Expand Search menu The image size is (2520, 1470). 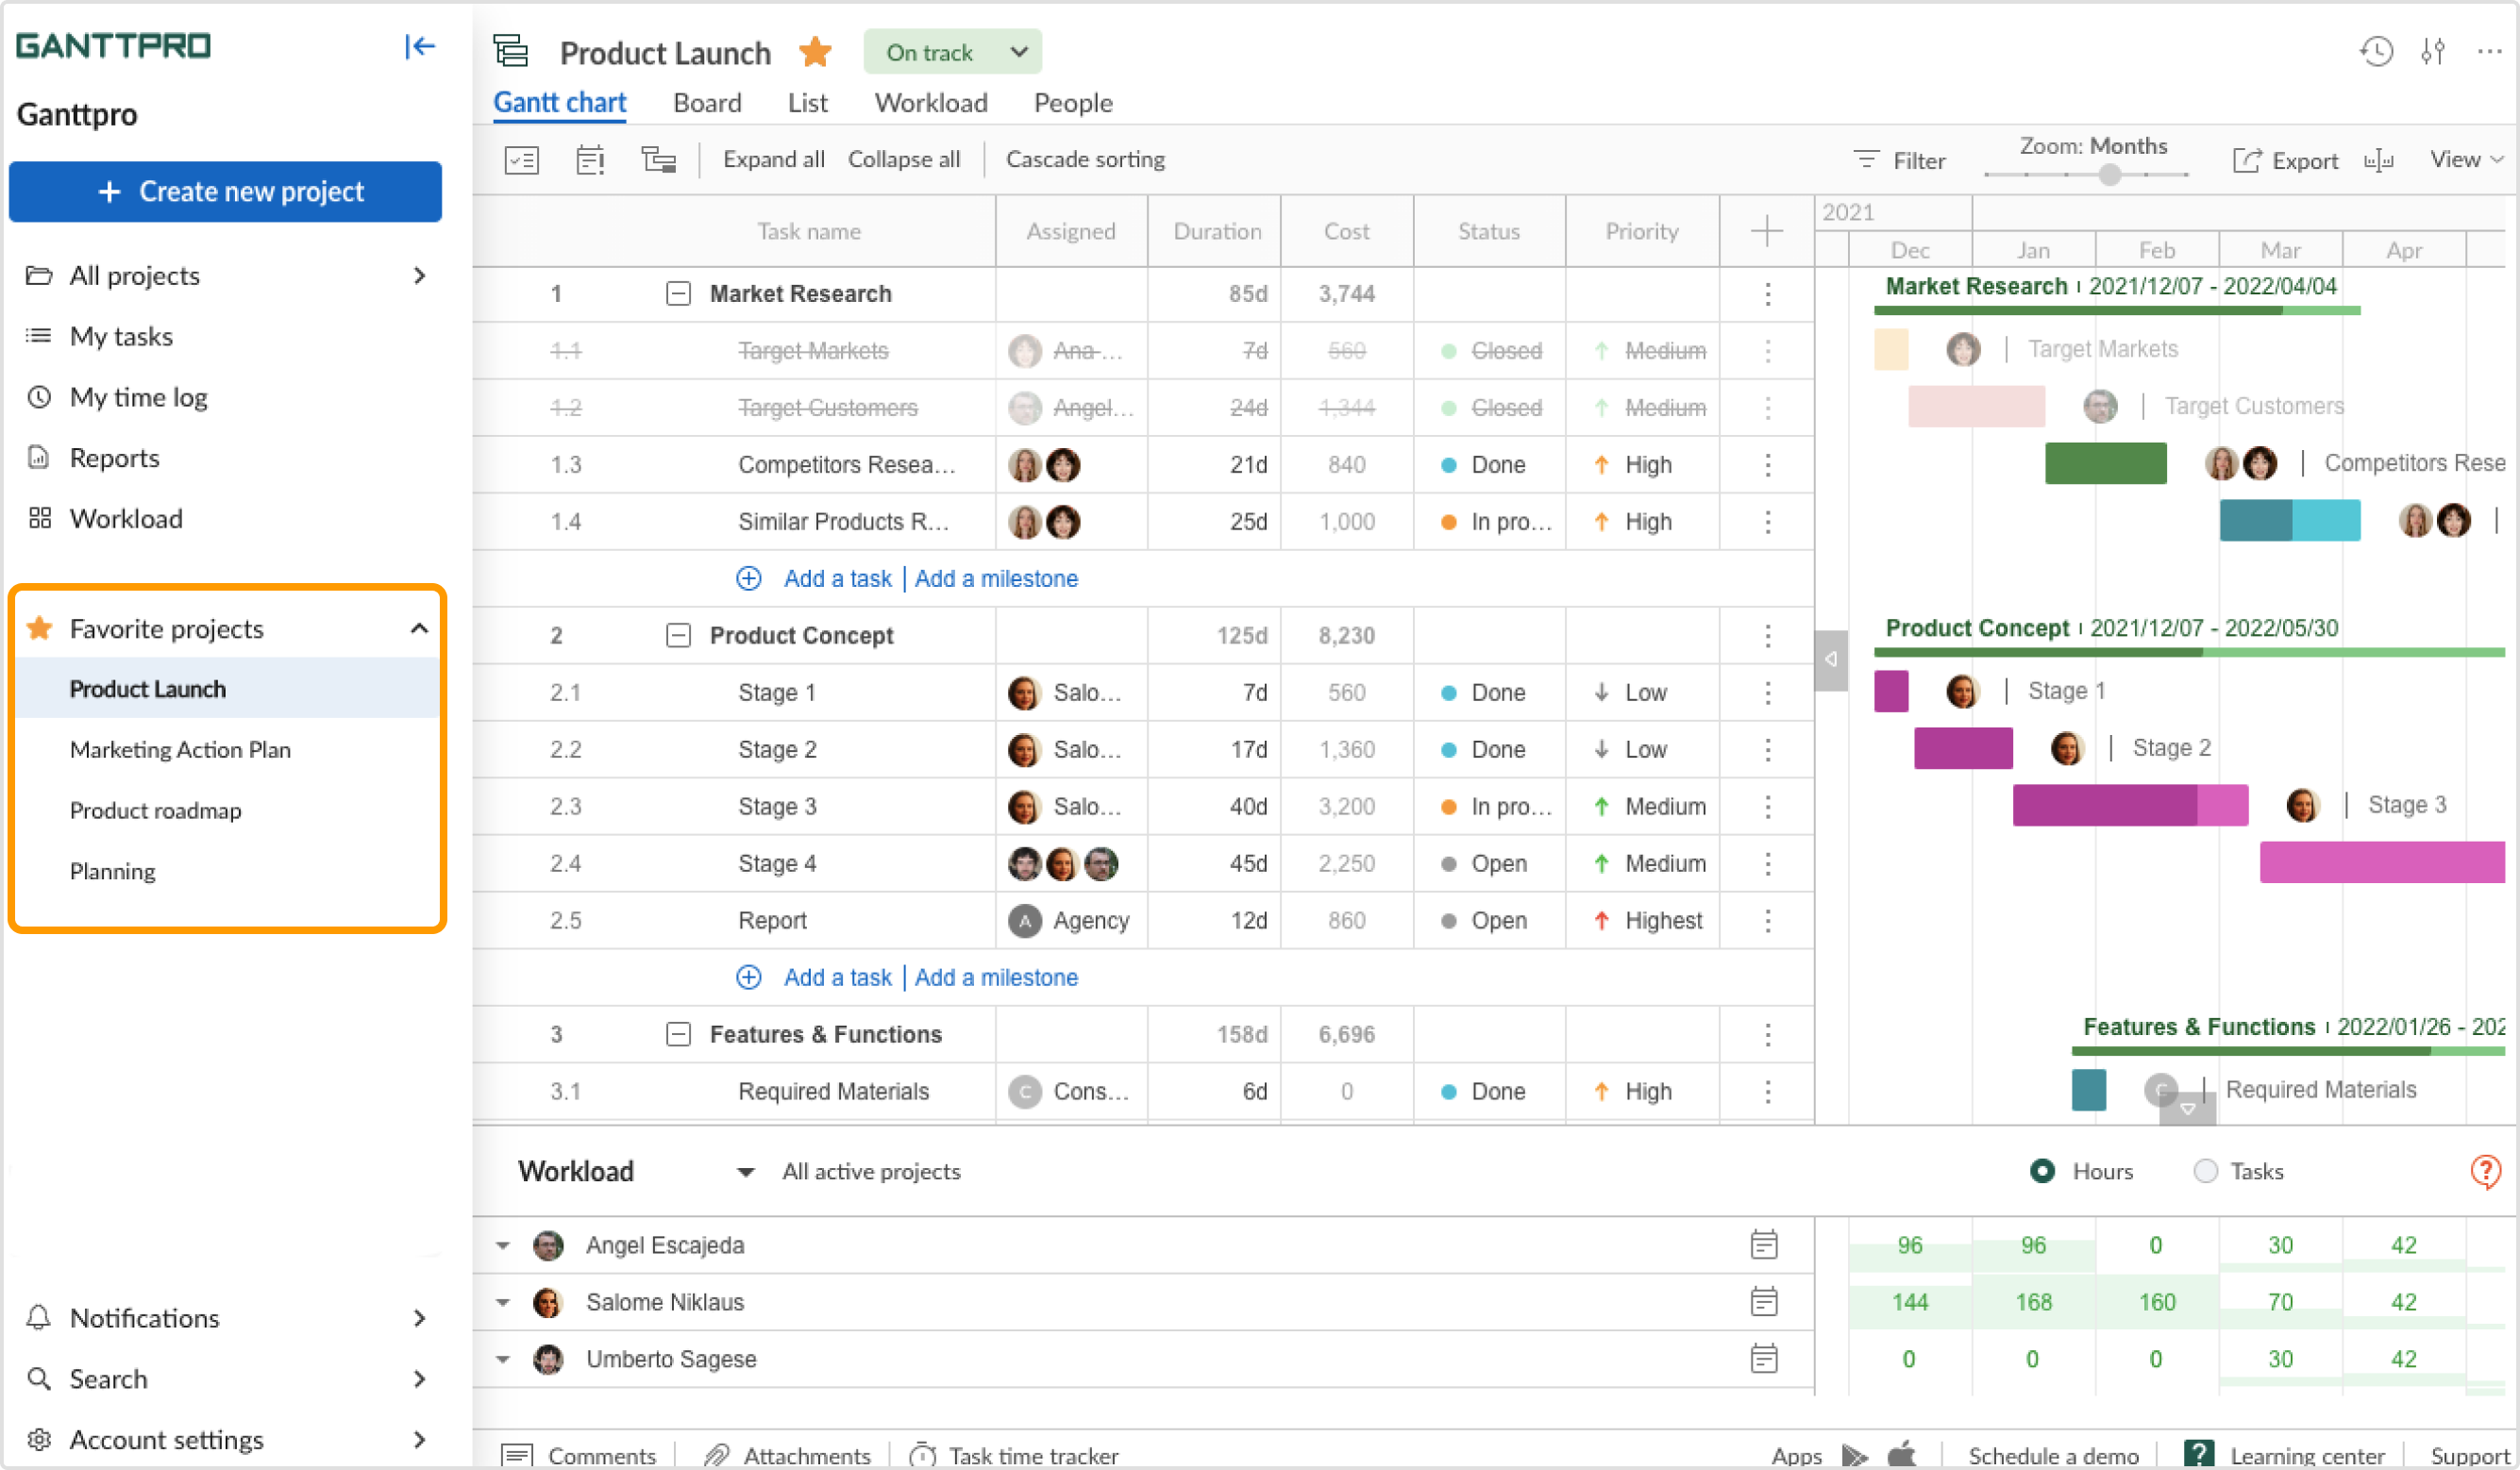(x=419, y=1379)
